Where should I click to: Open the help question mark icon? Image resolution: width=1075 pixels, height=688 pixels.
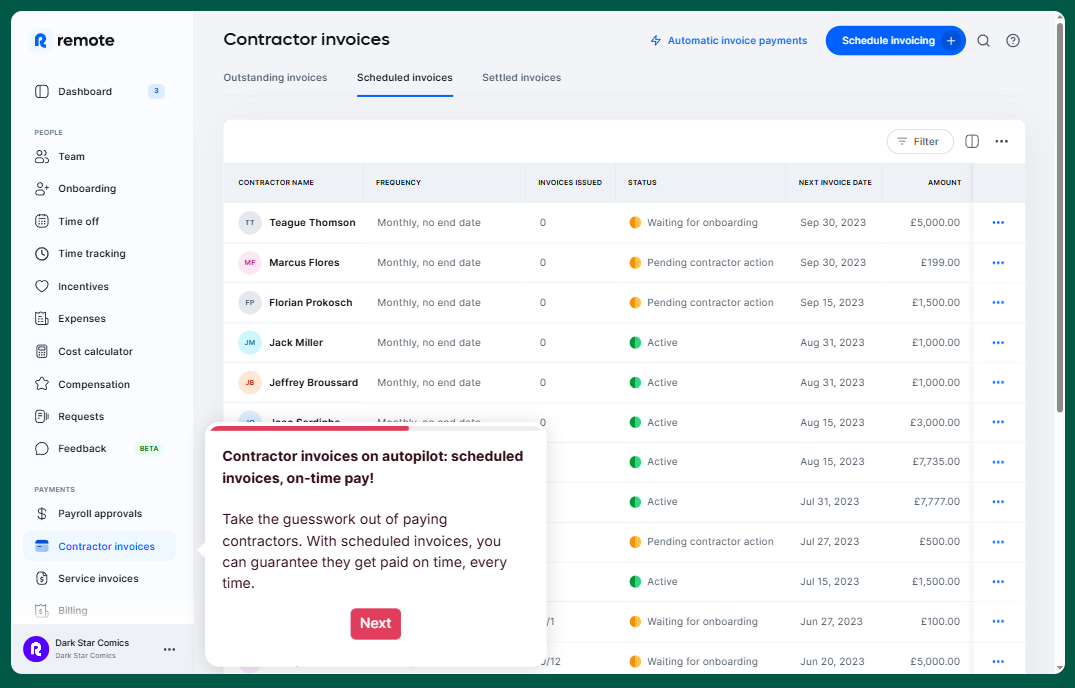click(1013, 41)
